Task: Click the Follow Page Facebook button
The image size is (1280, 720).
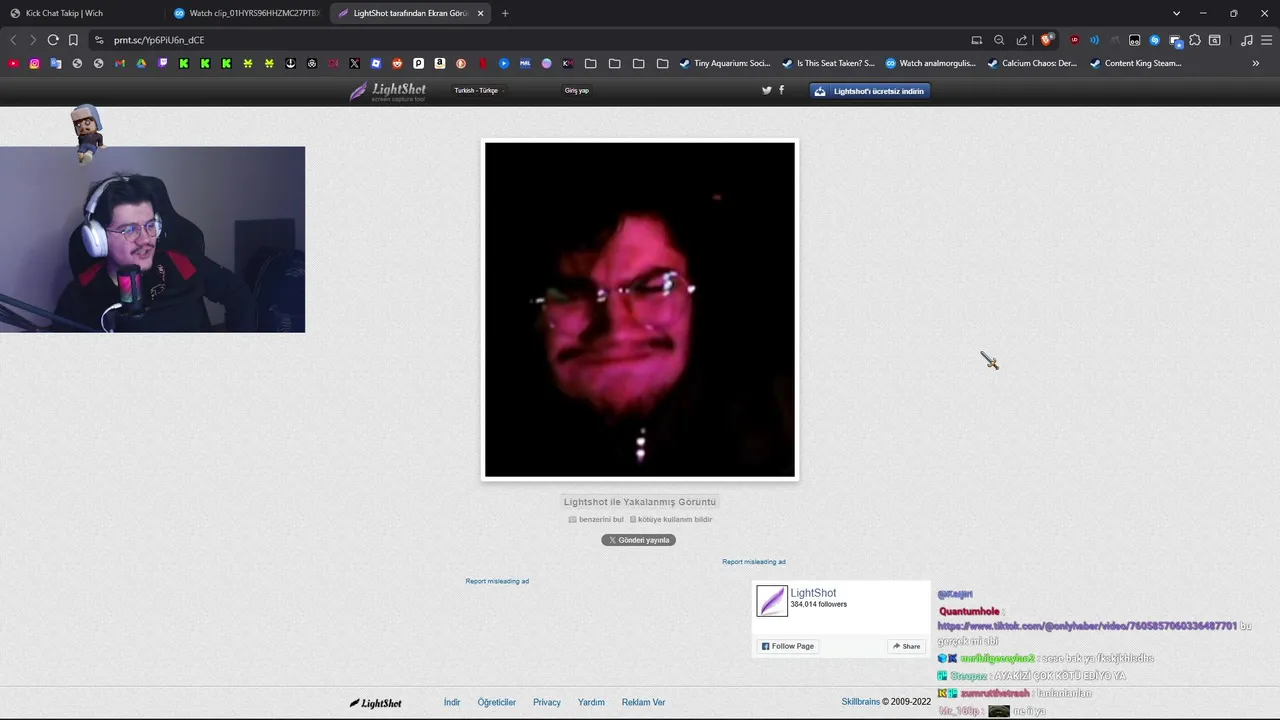Action: coord(788,646)
